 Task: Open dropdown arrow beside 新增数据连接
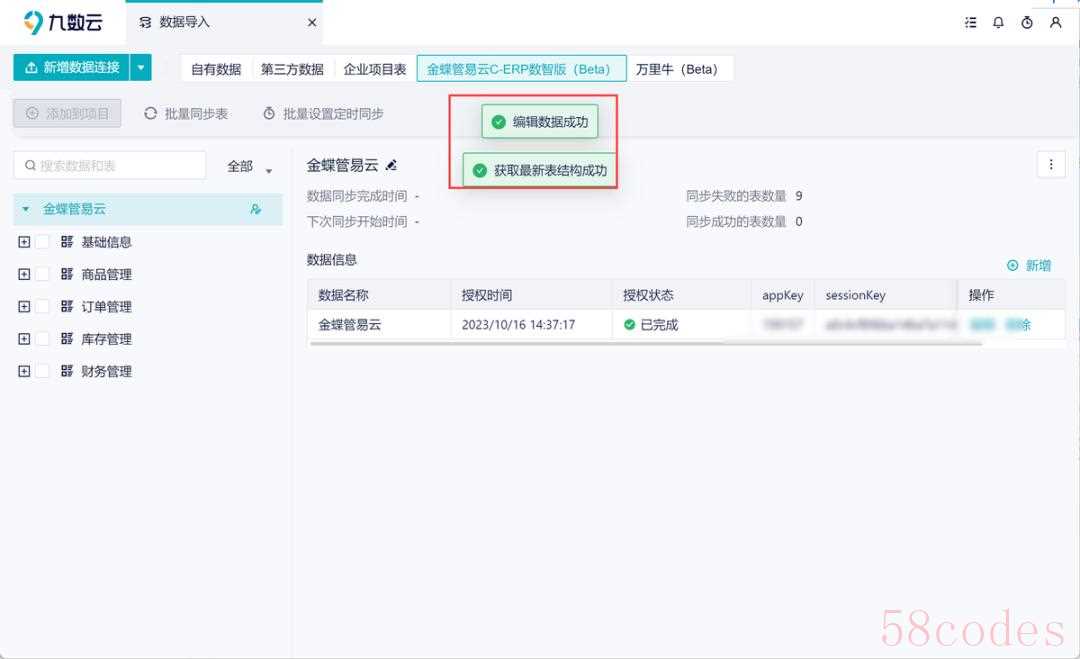[141, 67]
